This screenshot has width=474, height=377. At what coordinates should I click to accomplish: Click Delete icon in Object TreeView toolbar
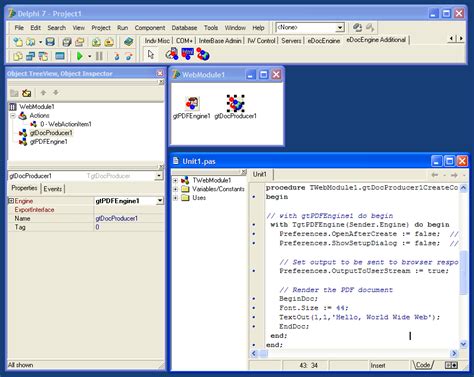26,93
